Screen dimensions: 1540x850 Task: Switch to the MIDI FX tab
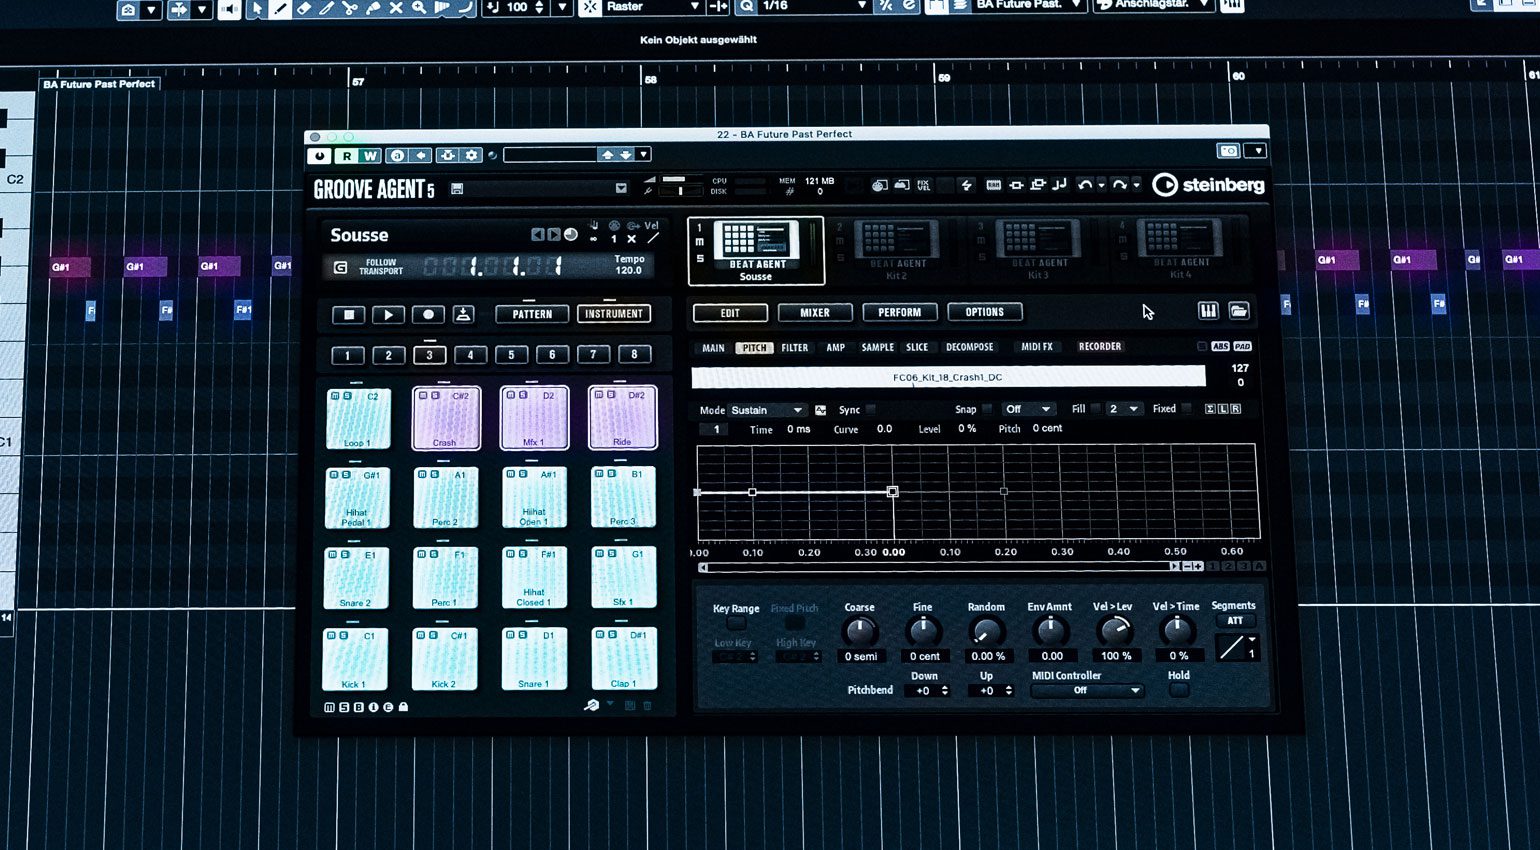tap(1037, 347)
